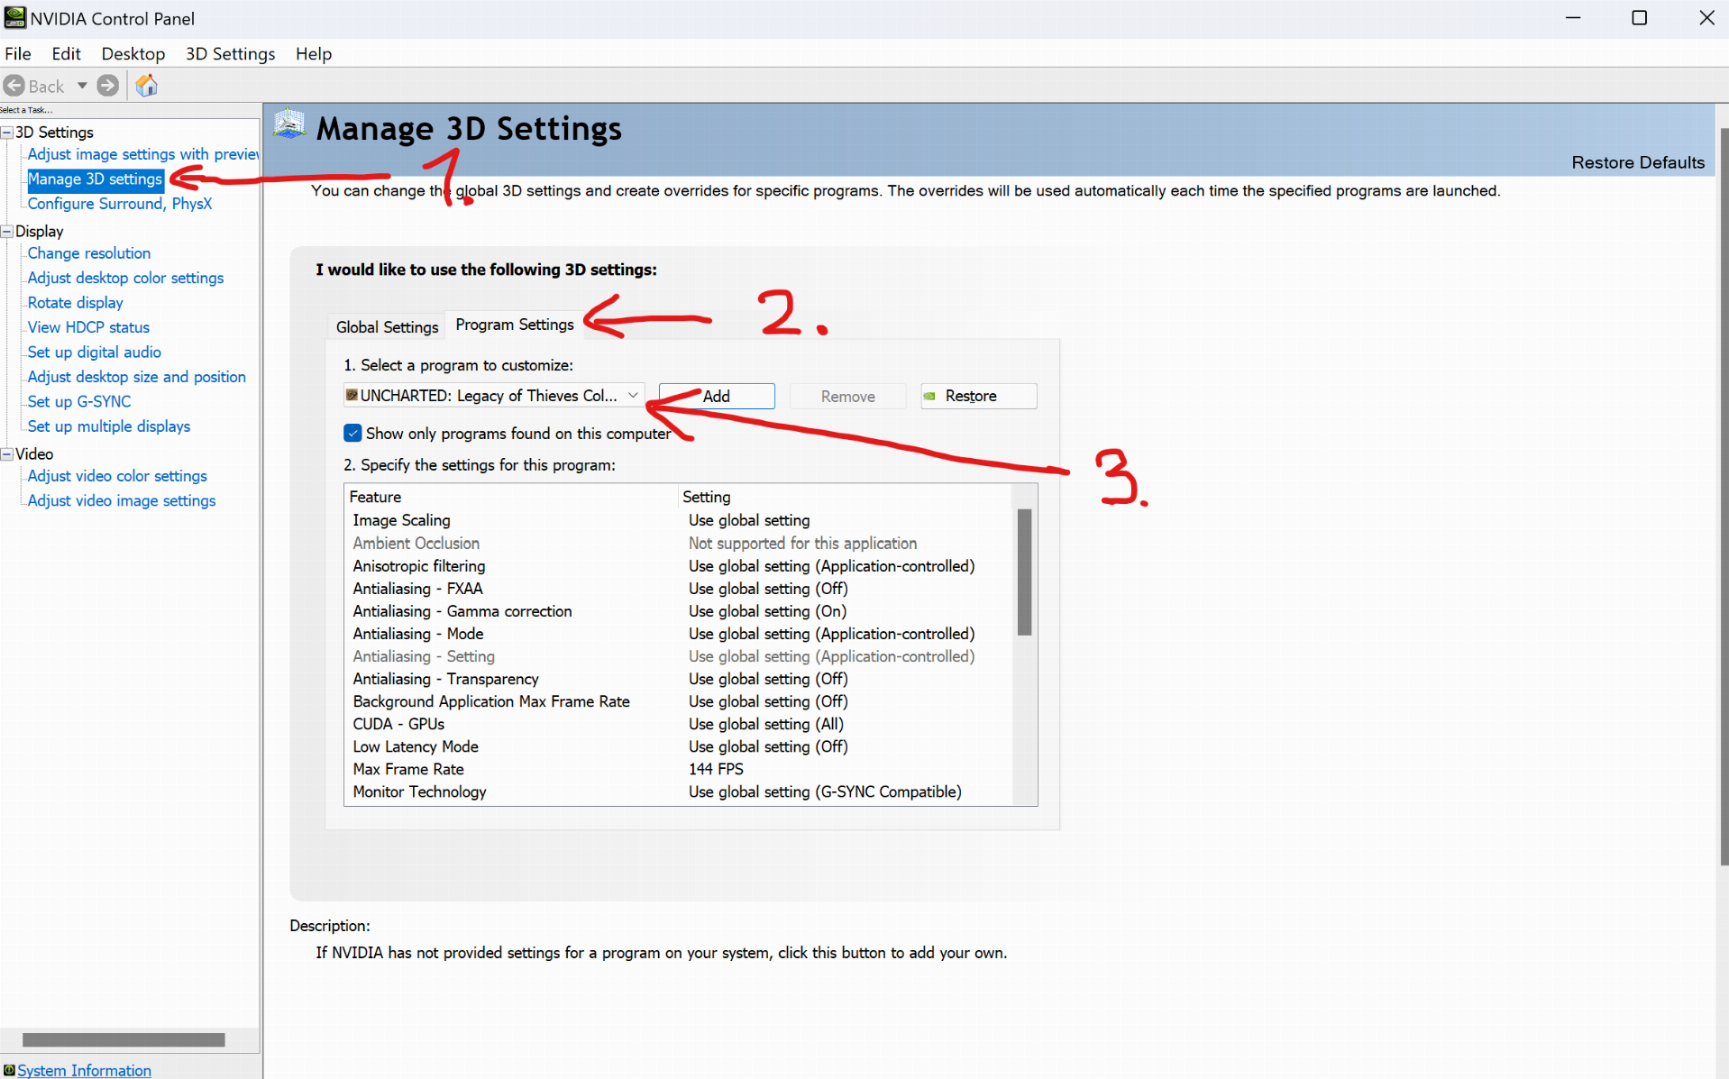Select Adjust image settings with preview

pyautogui.click(x=143, y=154)
